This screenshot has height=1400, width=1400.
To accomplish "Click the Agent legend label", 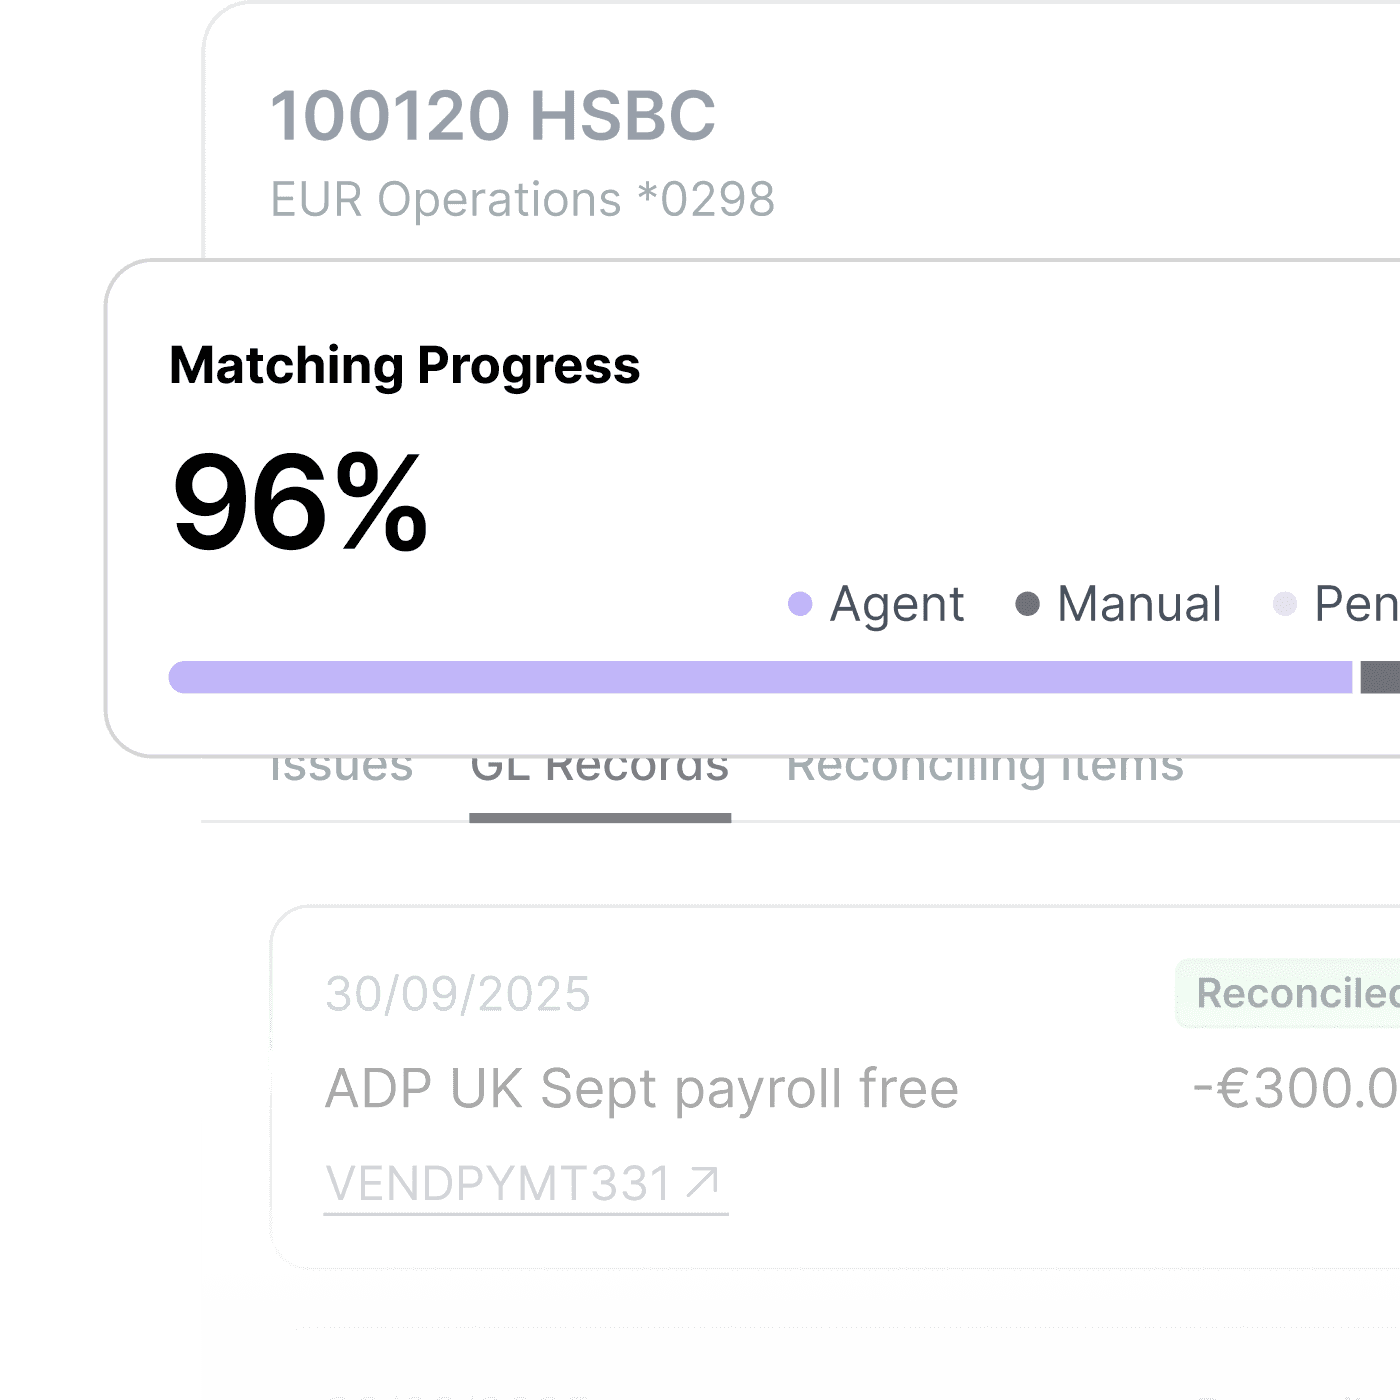I will click(897, 604).
